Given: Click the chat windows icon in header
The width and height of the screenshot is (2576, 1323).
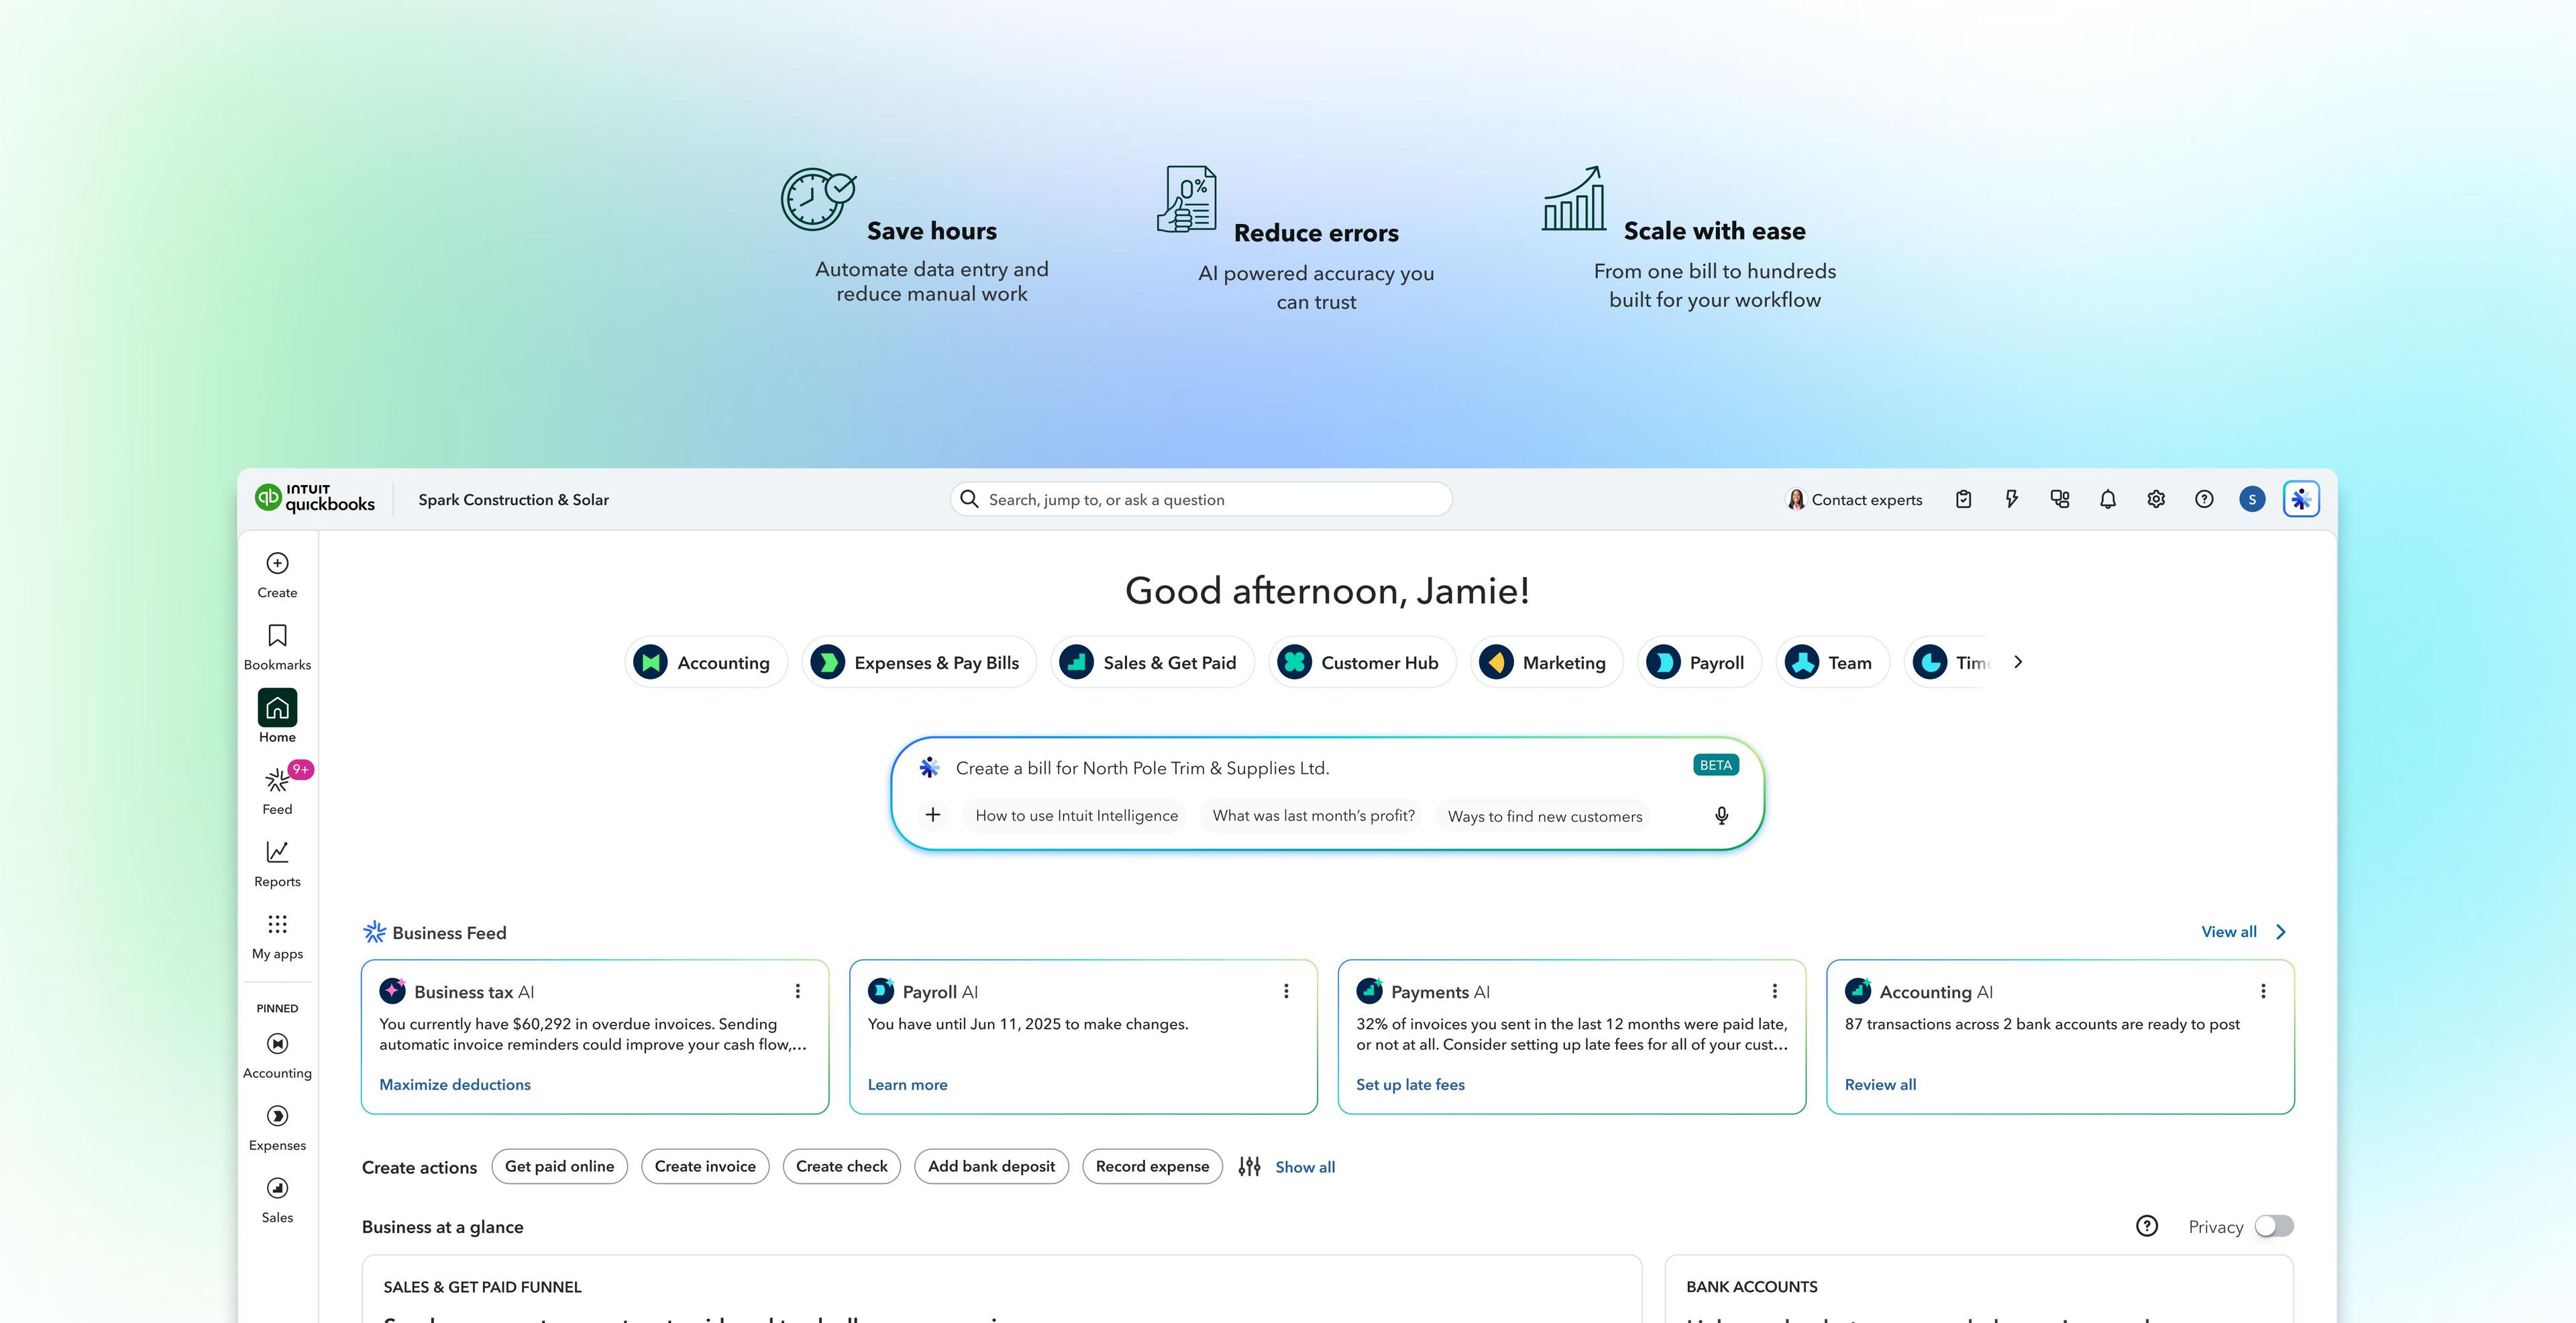Looking at the screenshot, I should pyautogui.click(x=2060, y=499).
